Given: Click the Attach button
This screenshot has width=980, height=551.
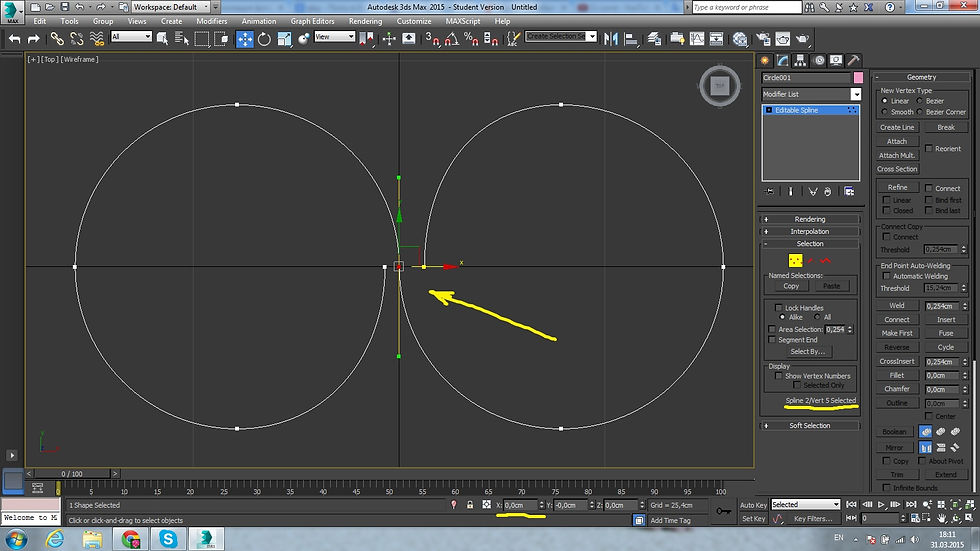Looking at the screenshot, I should 897,141.
